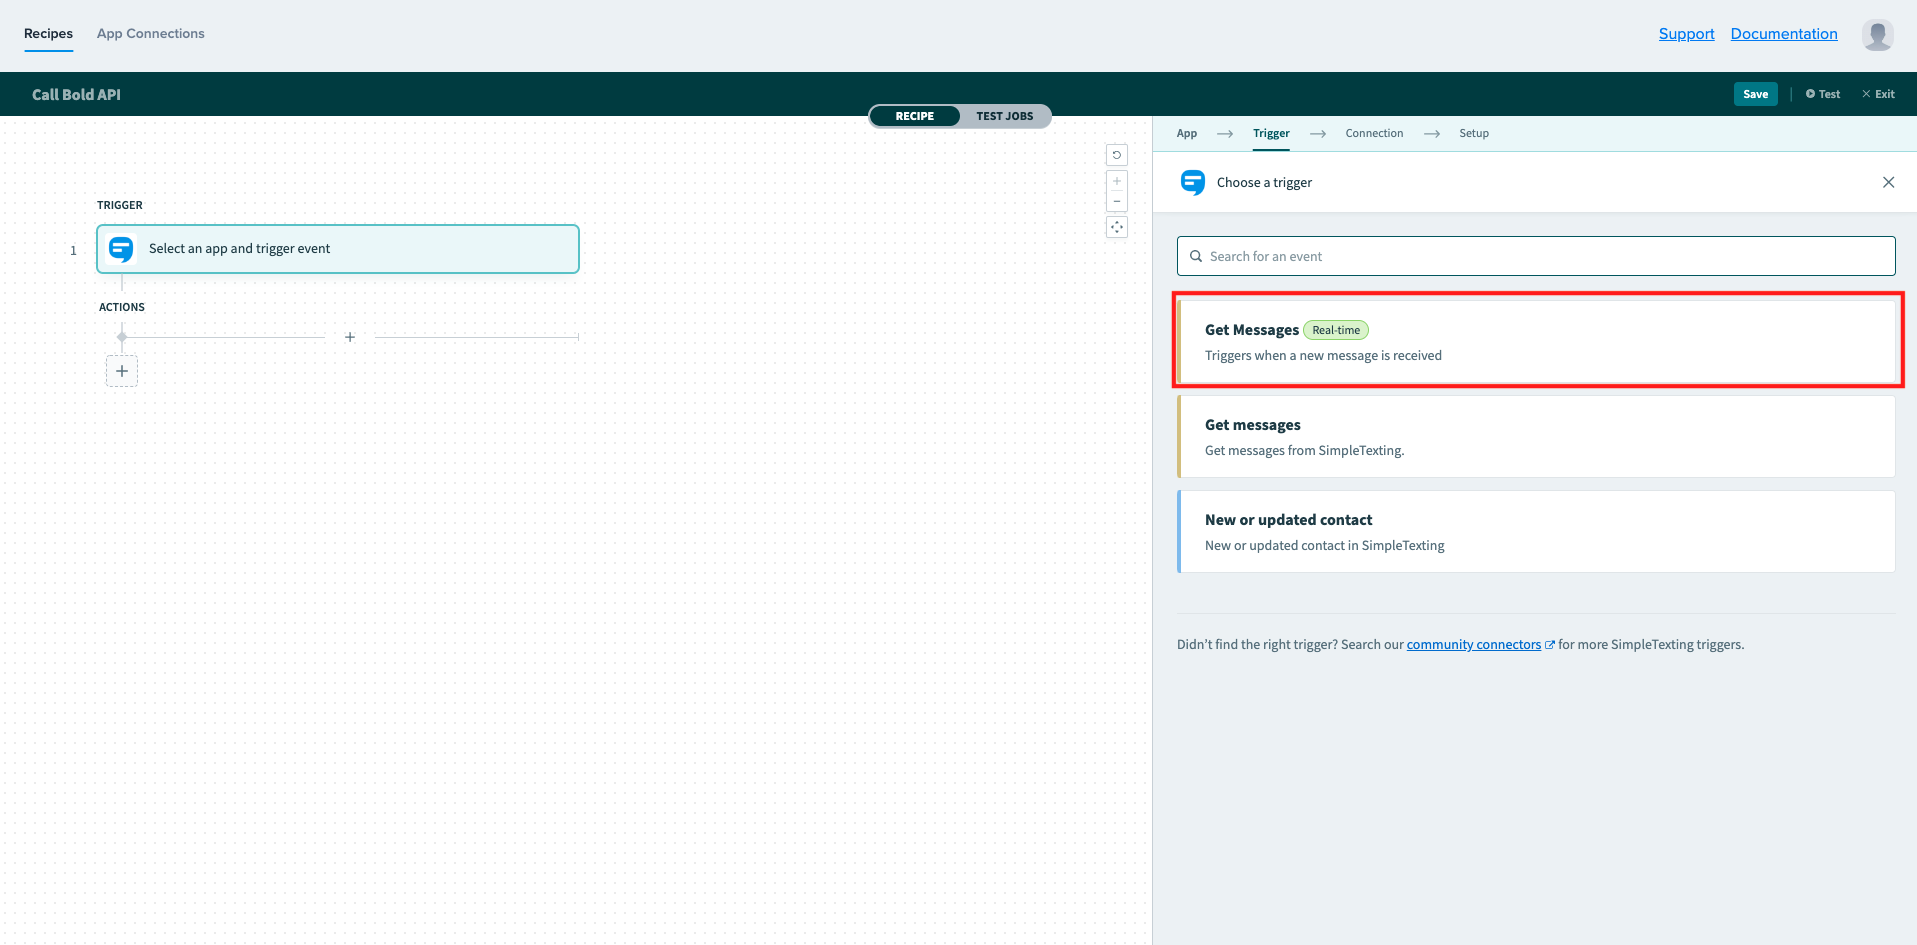Click the plus on the actions line

click(350, 337)
